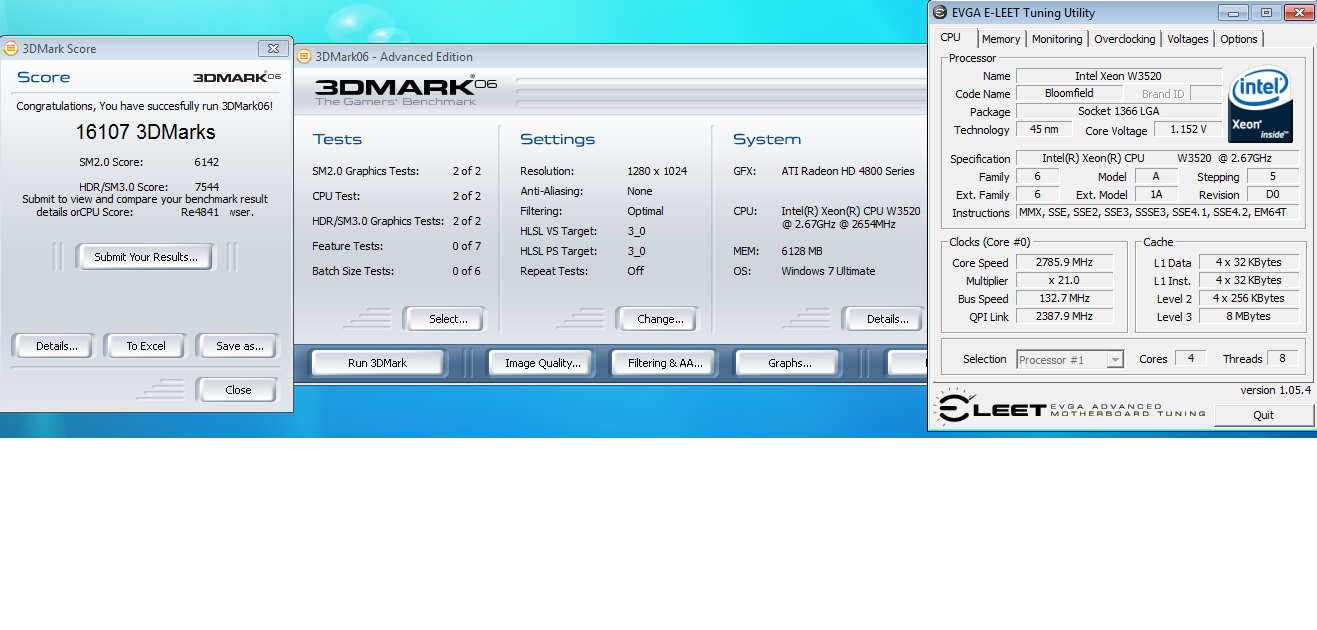Click the CPU Name field Intel Xeon W3520
Image resolution: width=1317 pixels, height=630 pixels.
pyautogui.click(x=1118, y=76)
